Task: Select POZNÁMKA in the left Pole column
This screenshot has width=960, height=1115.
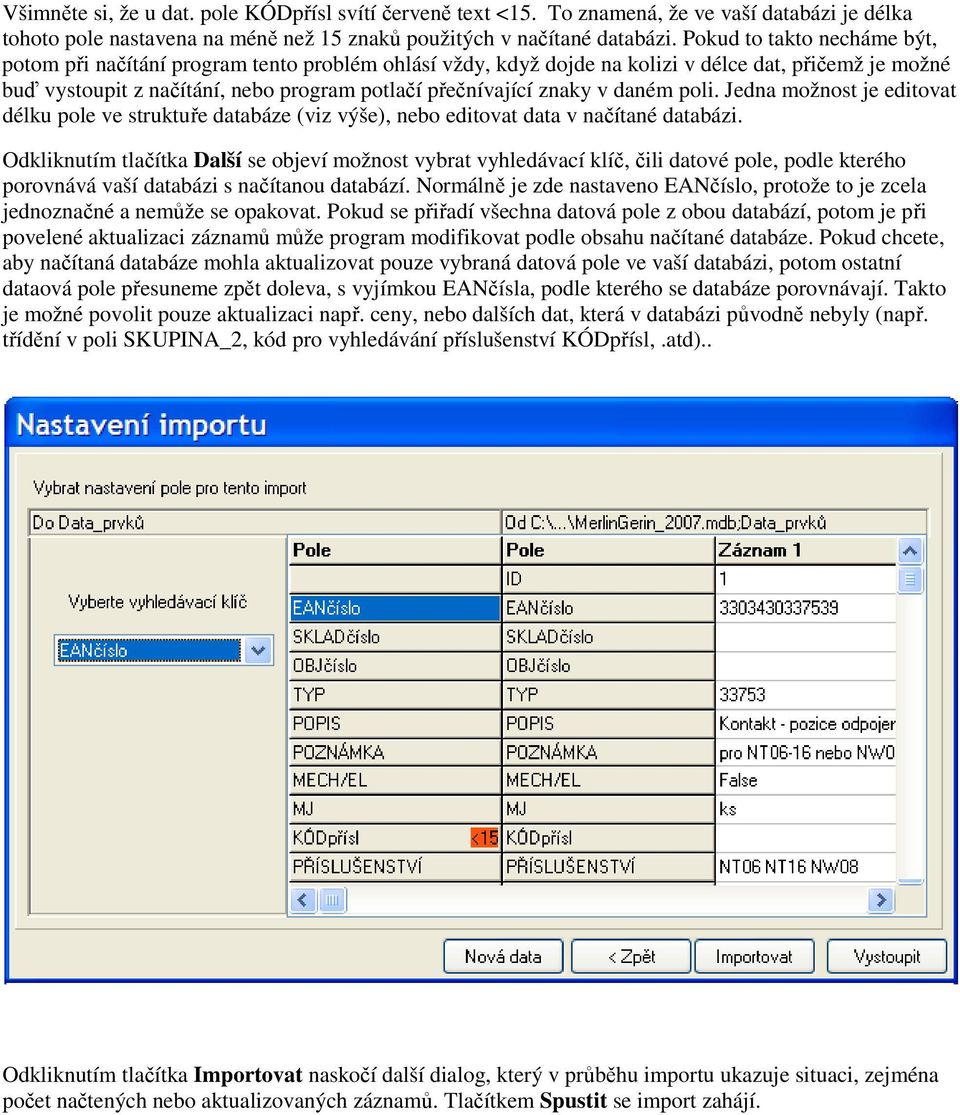Action: (x=395, y=752)
